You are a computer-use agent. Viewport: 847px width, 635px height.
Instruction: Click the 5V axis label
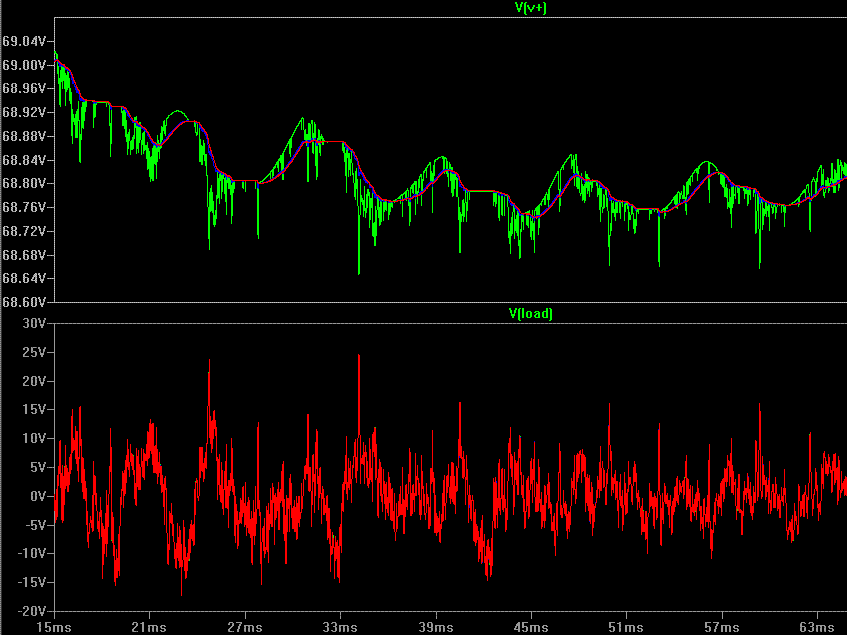pos(38,467)
